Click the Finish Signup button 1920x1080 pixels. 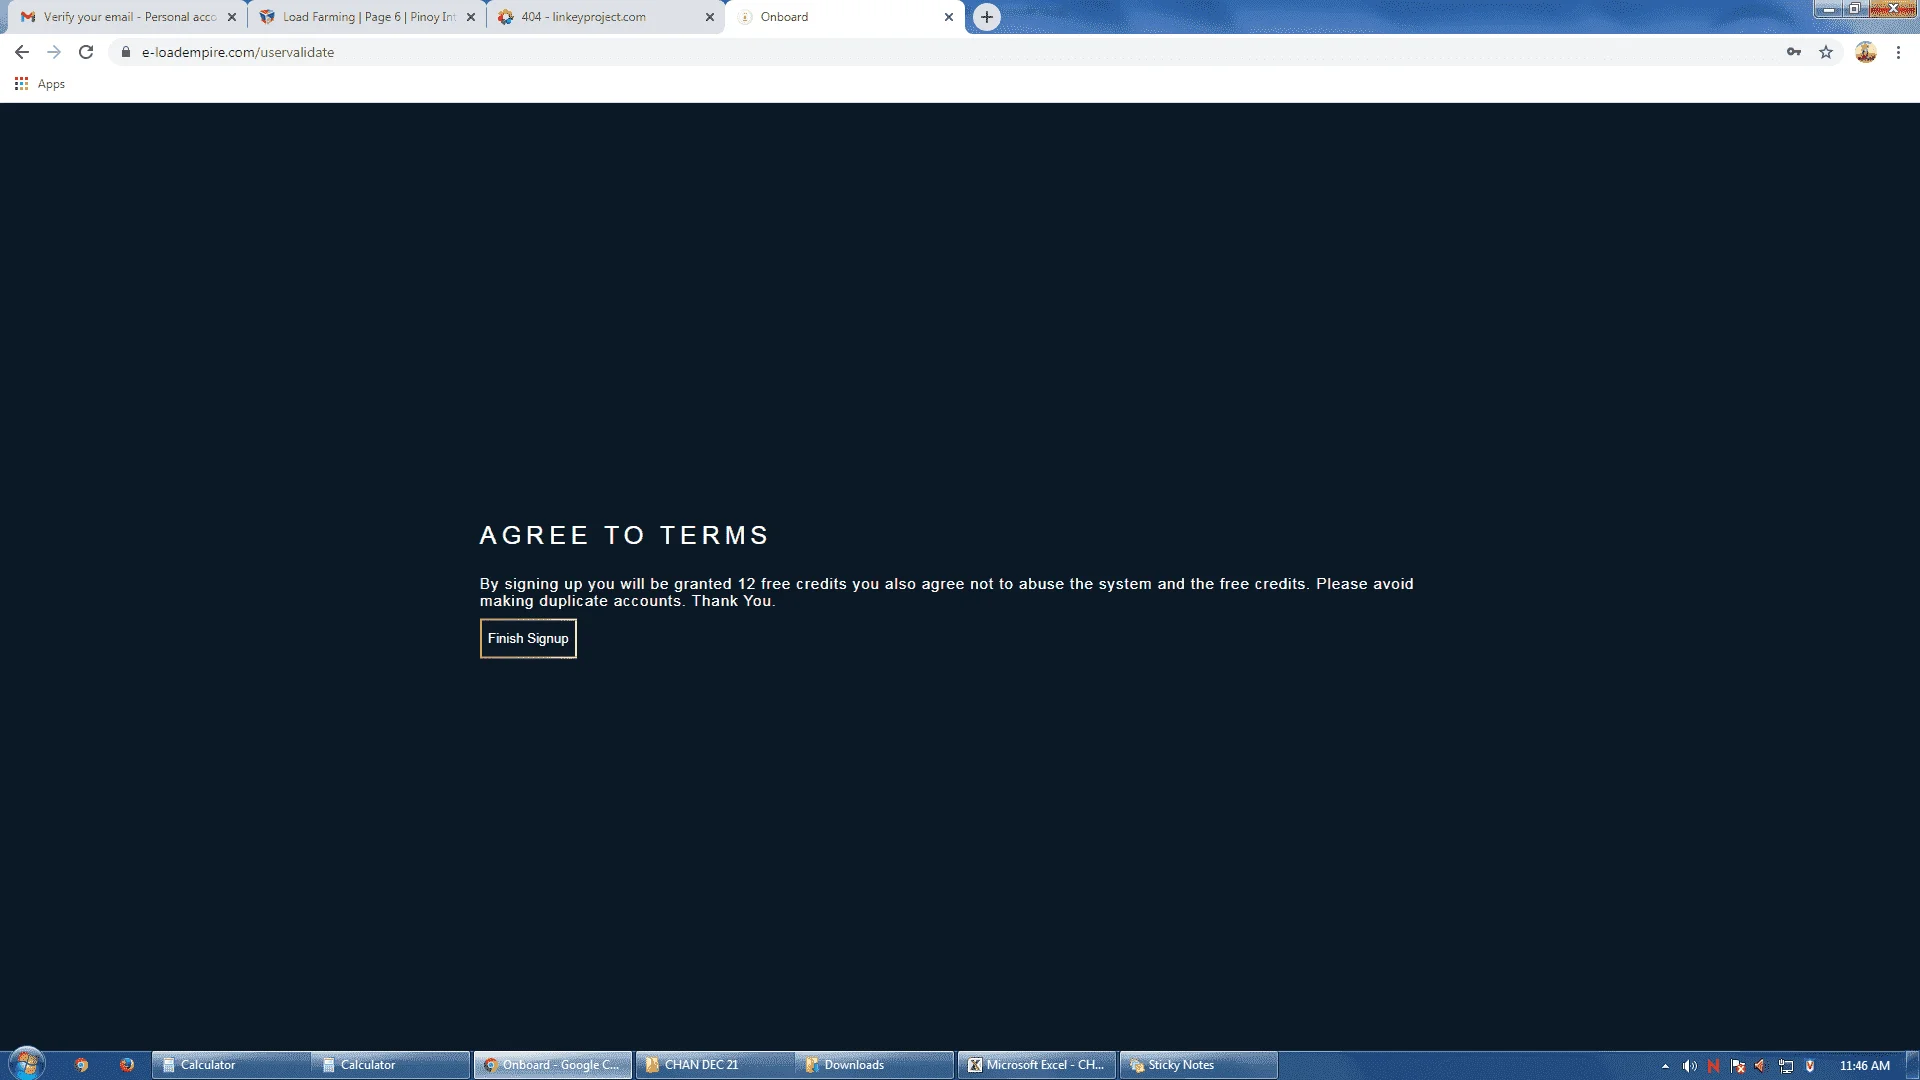[528, 638]
